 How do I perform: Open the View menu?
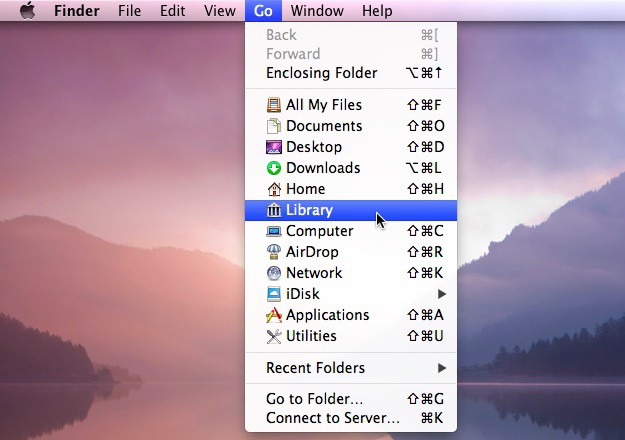pos(220,11)
